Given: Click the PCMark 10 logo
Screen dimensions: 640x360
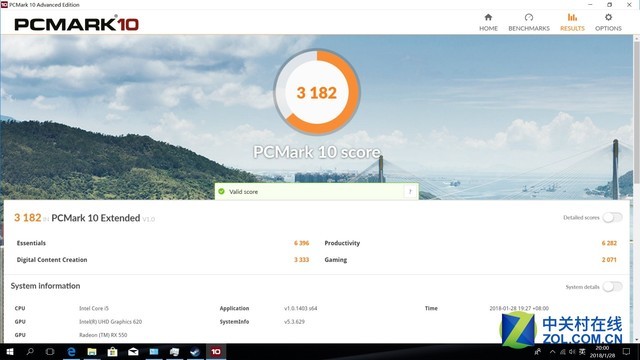Looking at the screenshot, I should point(76,24).
